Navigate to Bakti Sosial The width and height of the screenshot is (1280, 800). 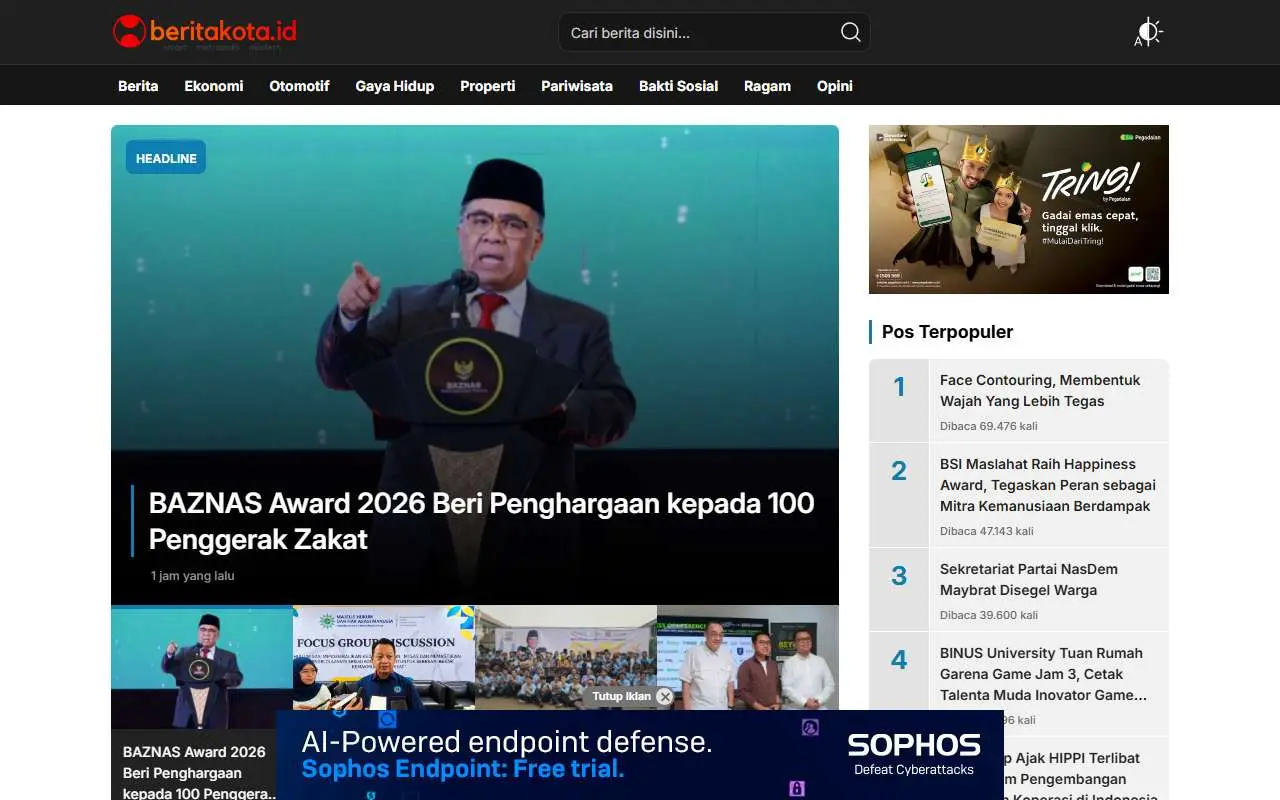click(678, 86)
